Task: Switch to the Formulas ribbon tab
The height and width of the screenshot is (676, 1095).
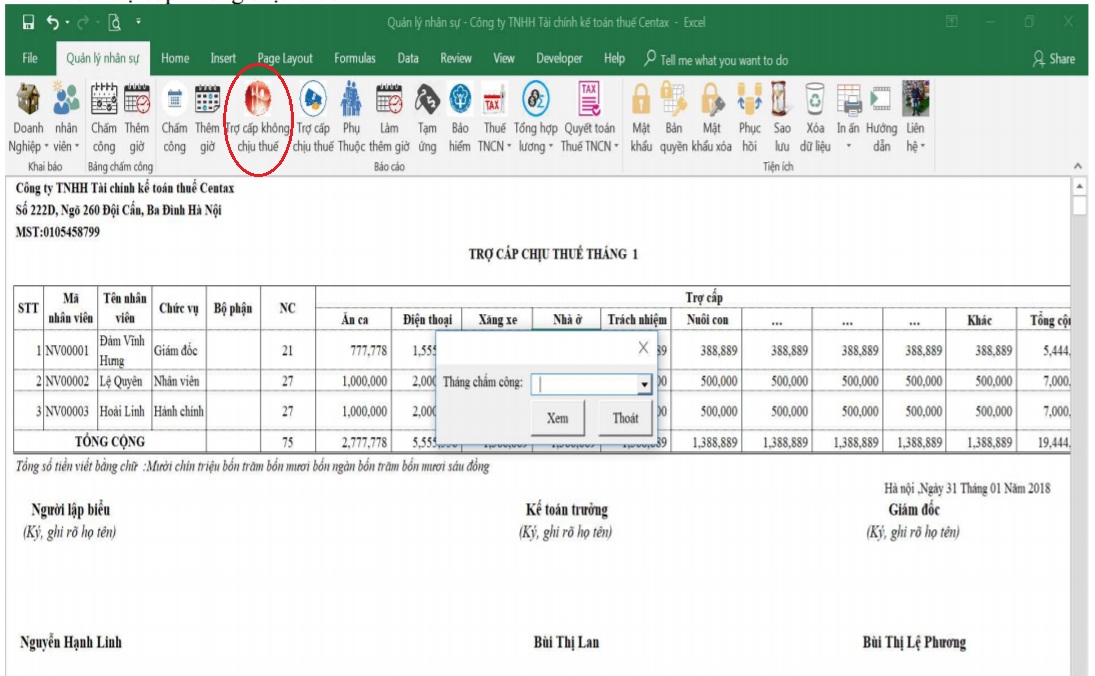Action: [x=355, y=59]
